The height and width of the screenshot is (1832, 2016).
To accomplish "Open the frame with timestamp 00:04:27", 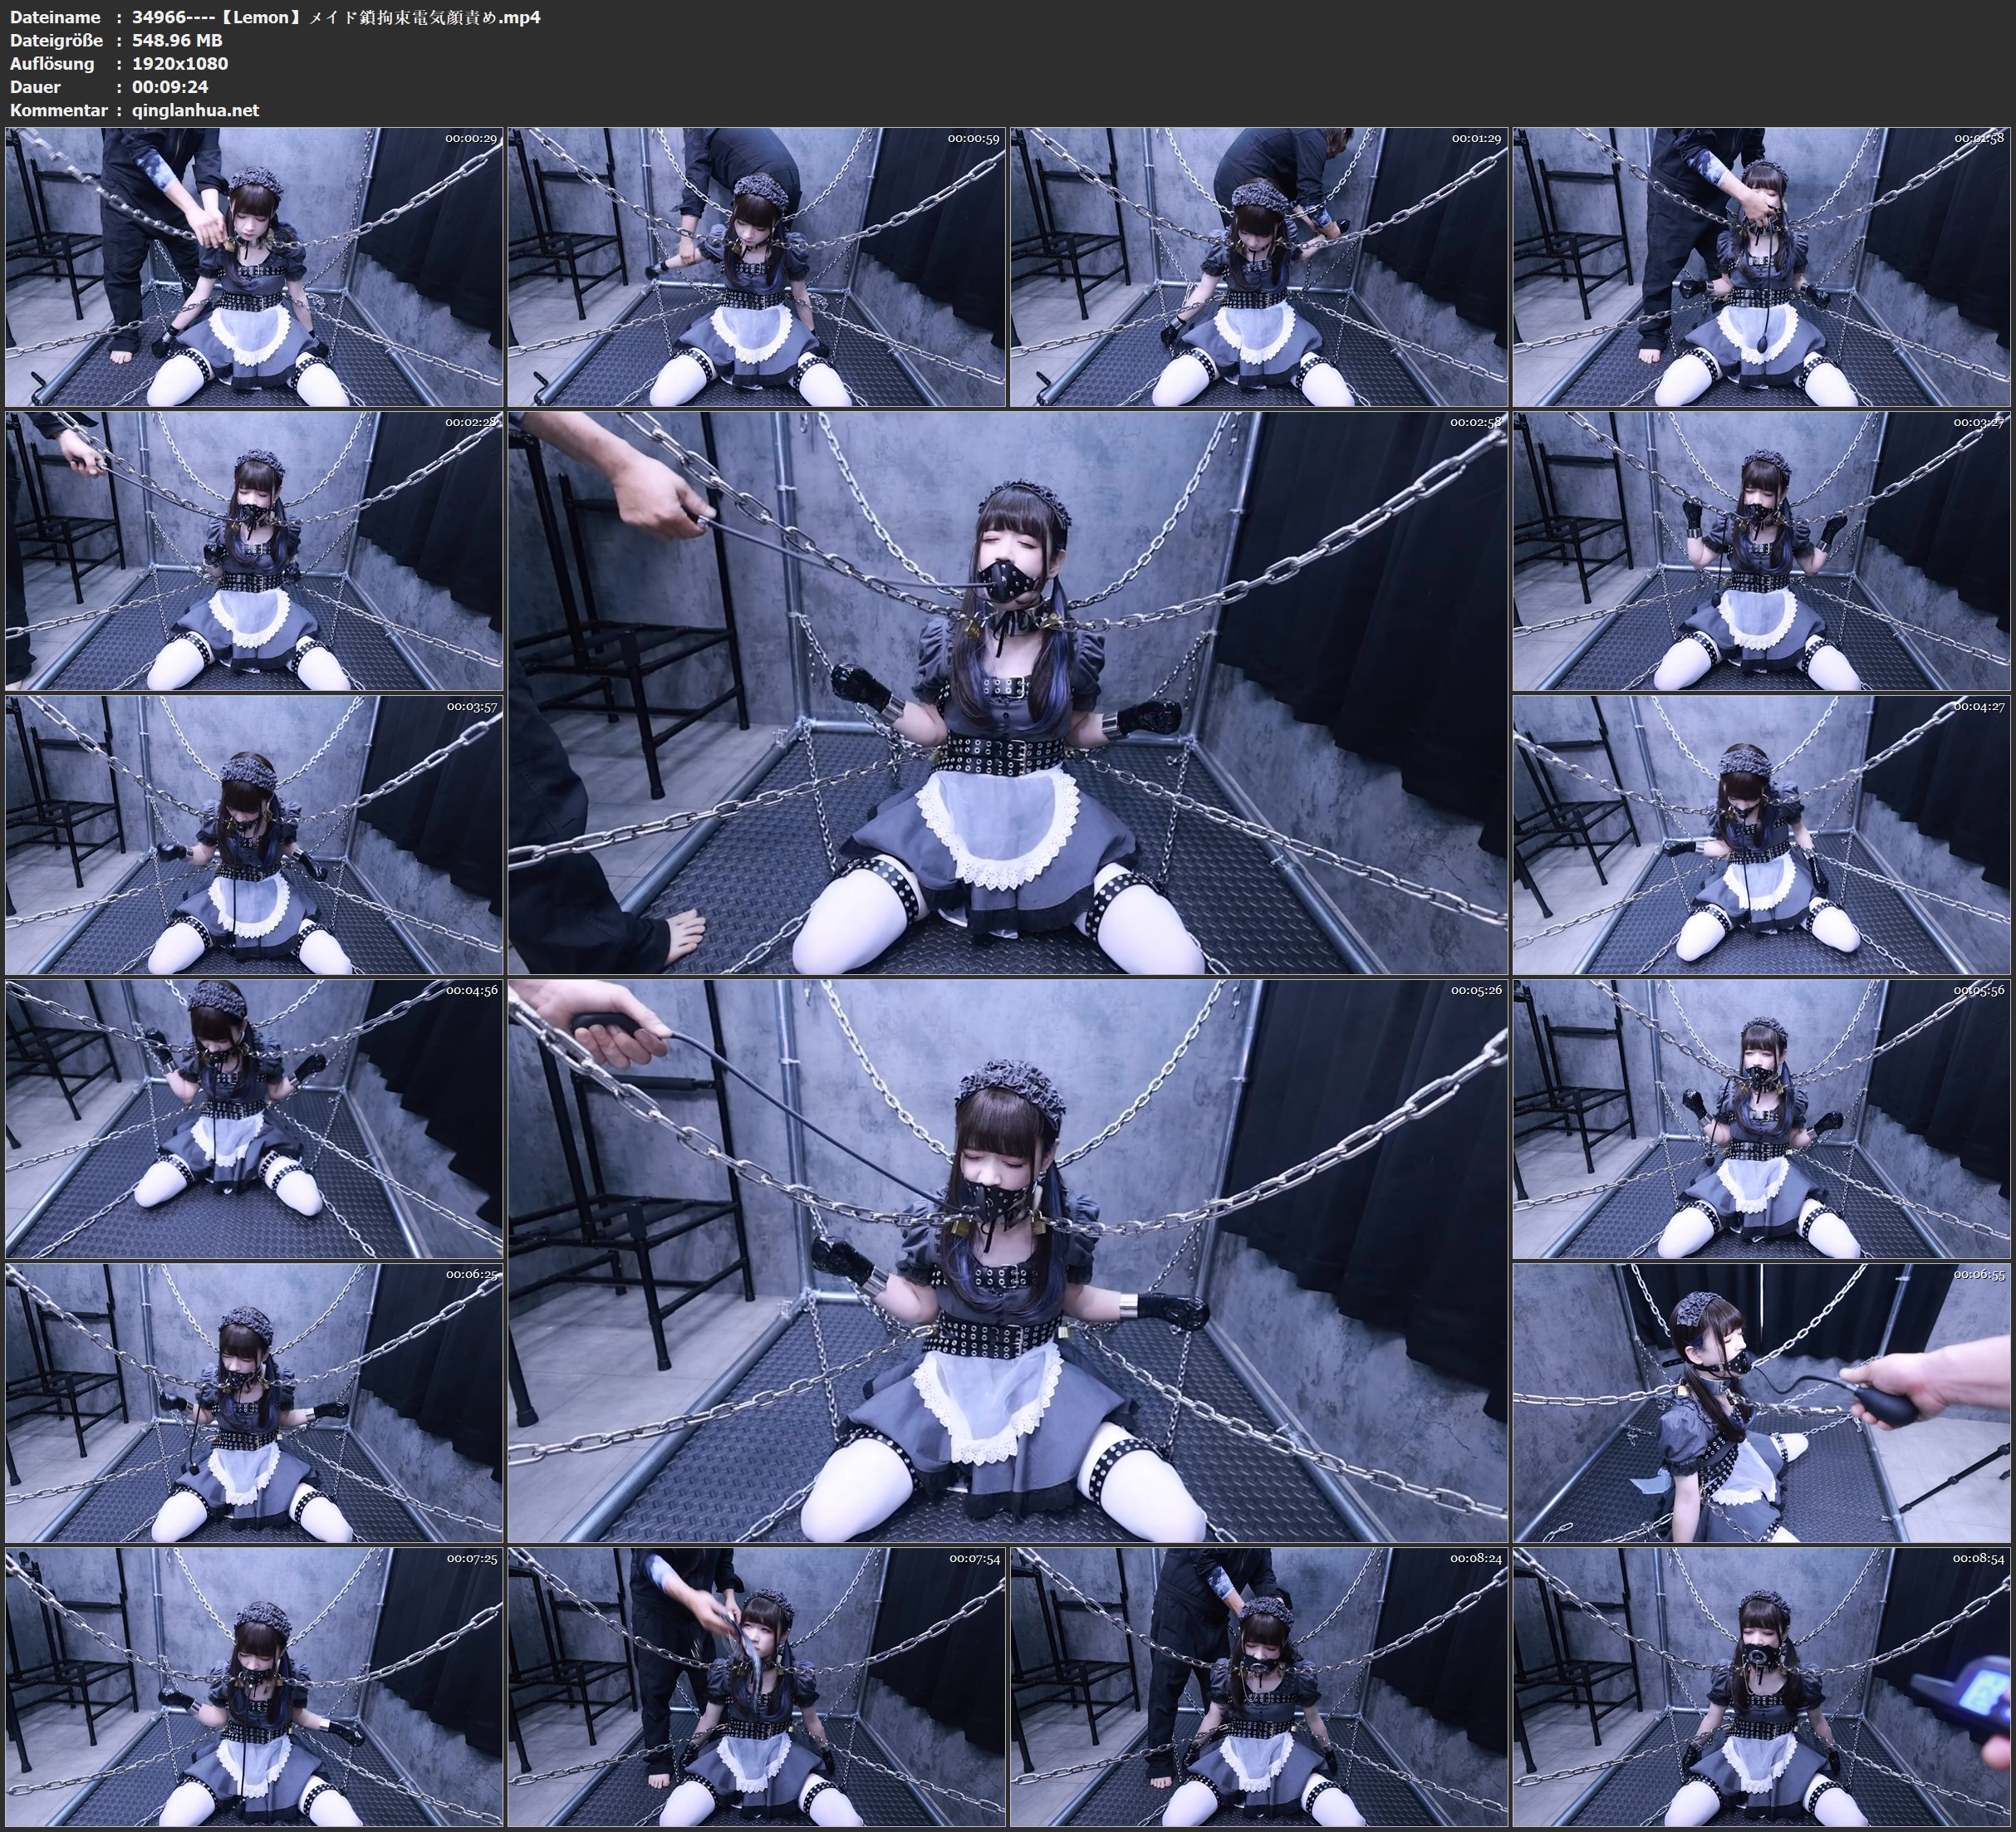I will coord(1761,835).
